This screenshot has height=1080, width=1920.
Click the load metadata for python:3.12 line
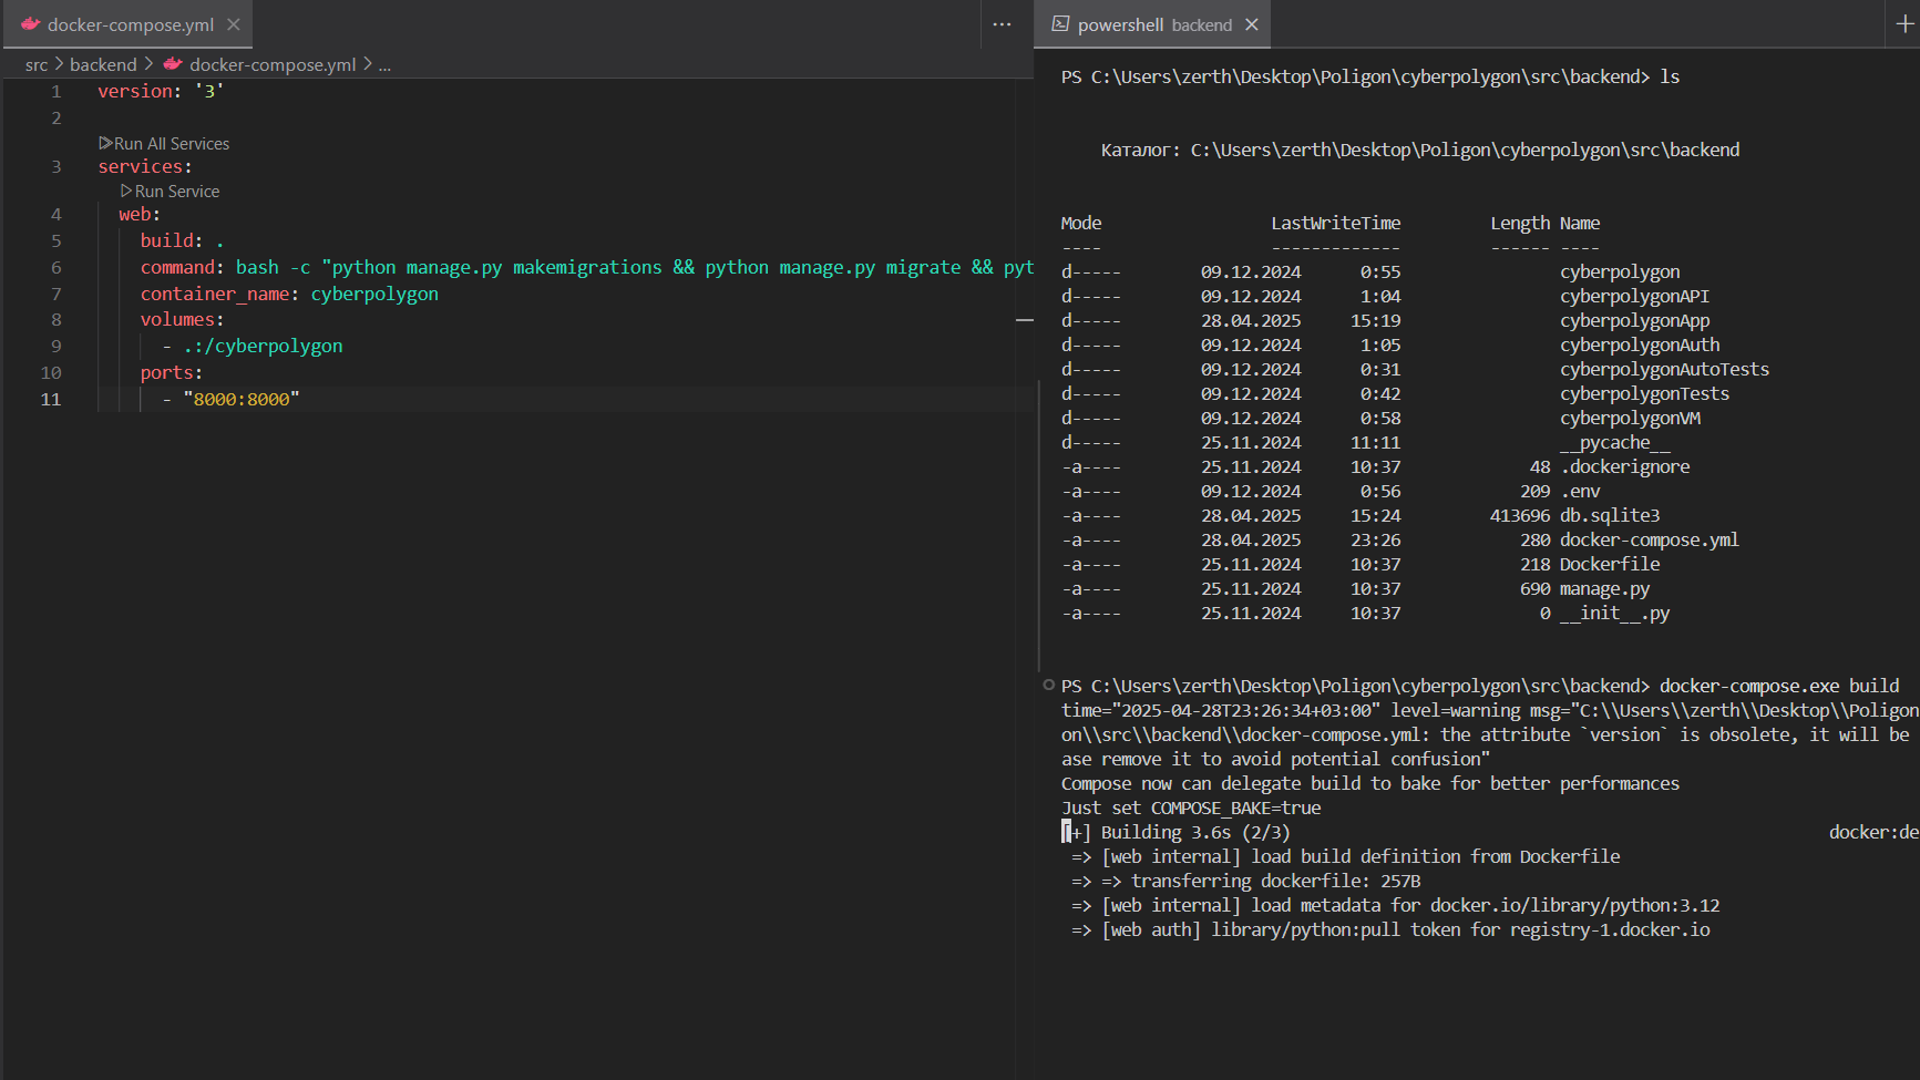click(1396, 905)
